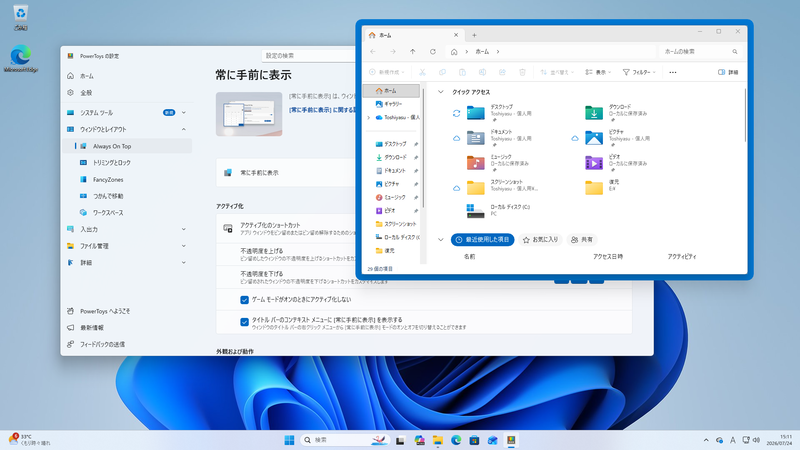Expand the システム ツール section
800x450 pixels.
pyautogui.click(x=184, y=113)
